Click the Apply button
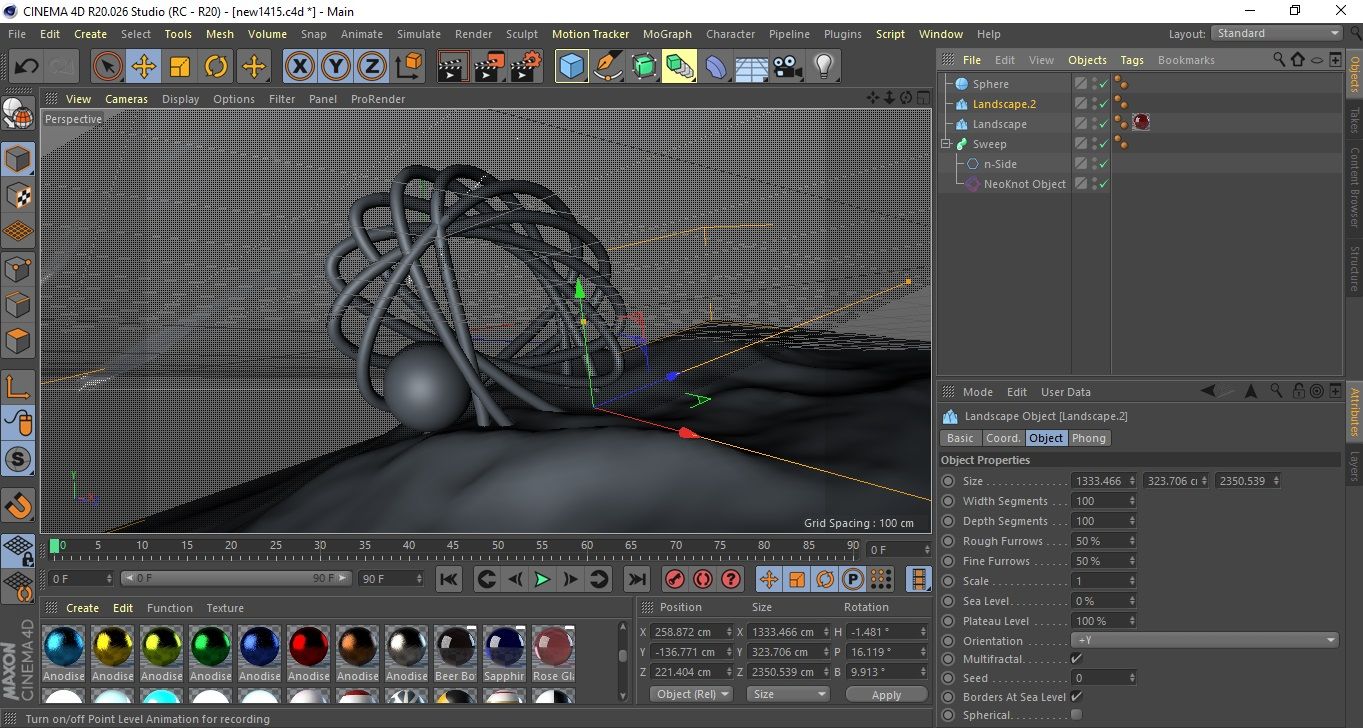 (886, 694)
